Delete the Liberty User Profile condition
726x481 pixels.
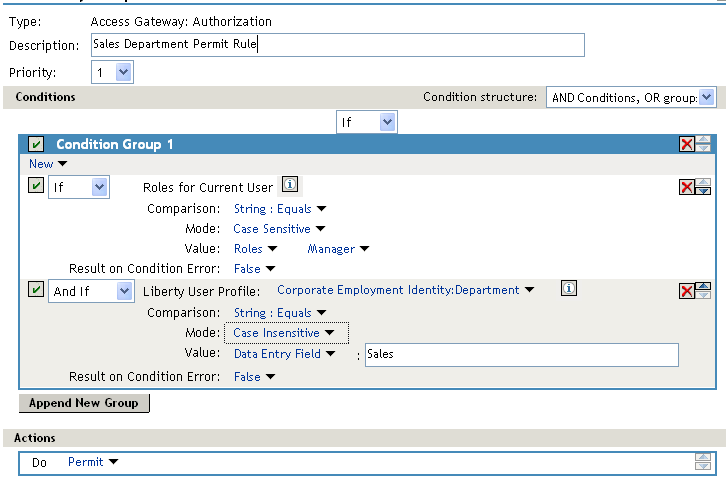tap(687, 291)
